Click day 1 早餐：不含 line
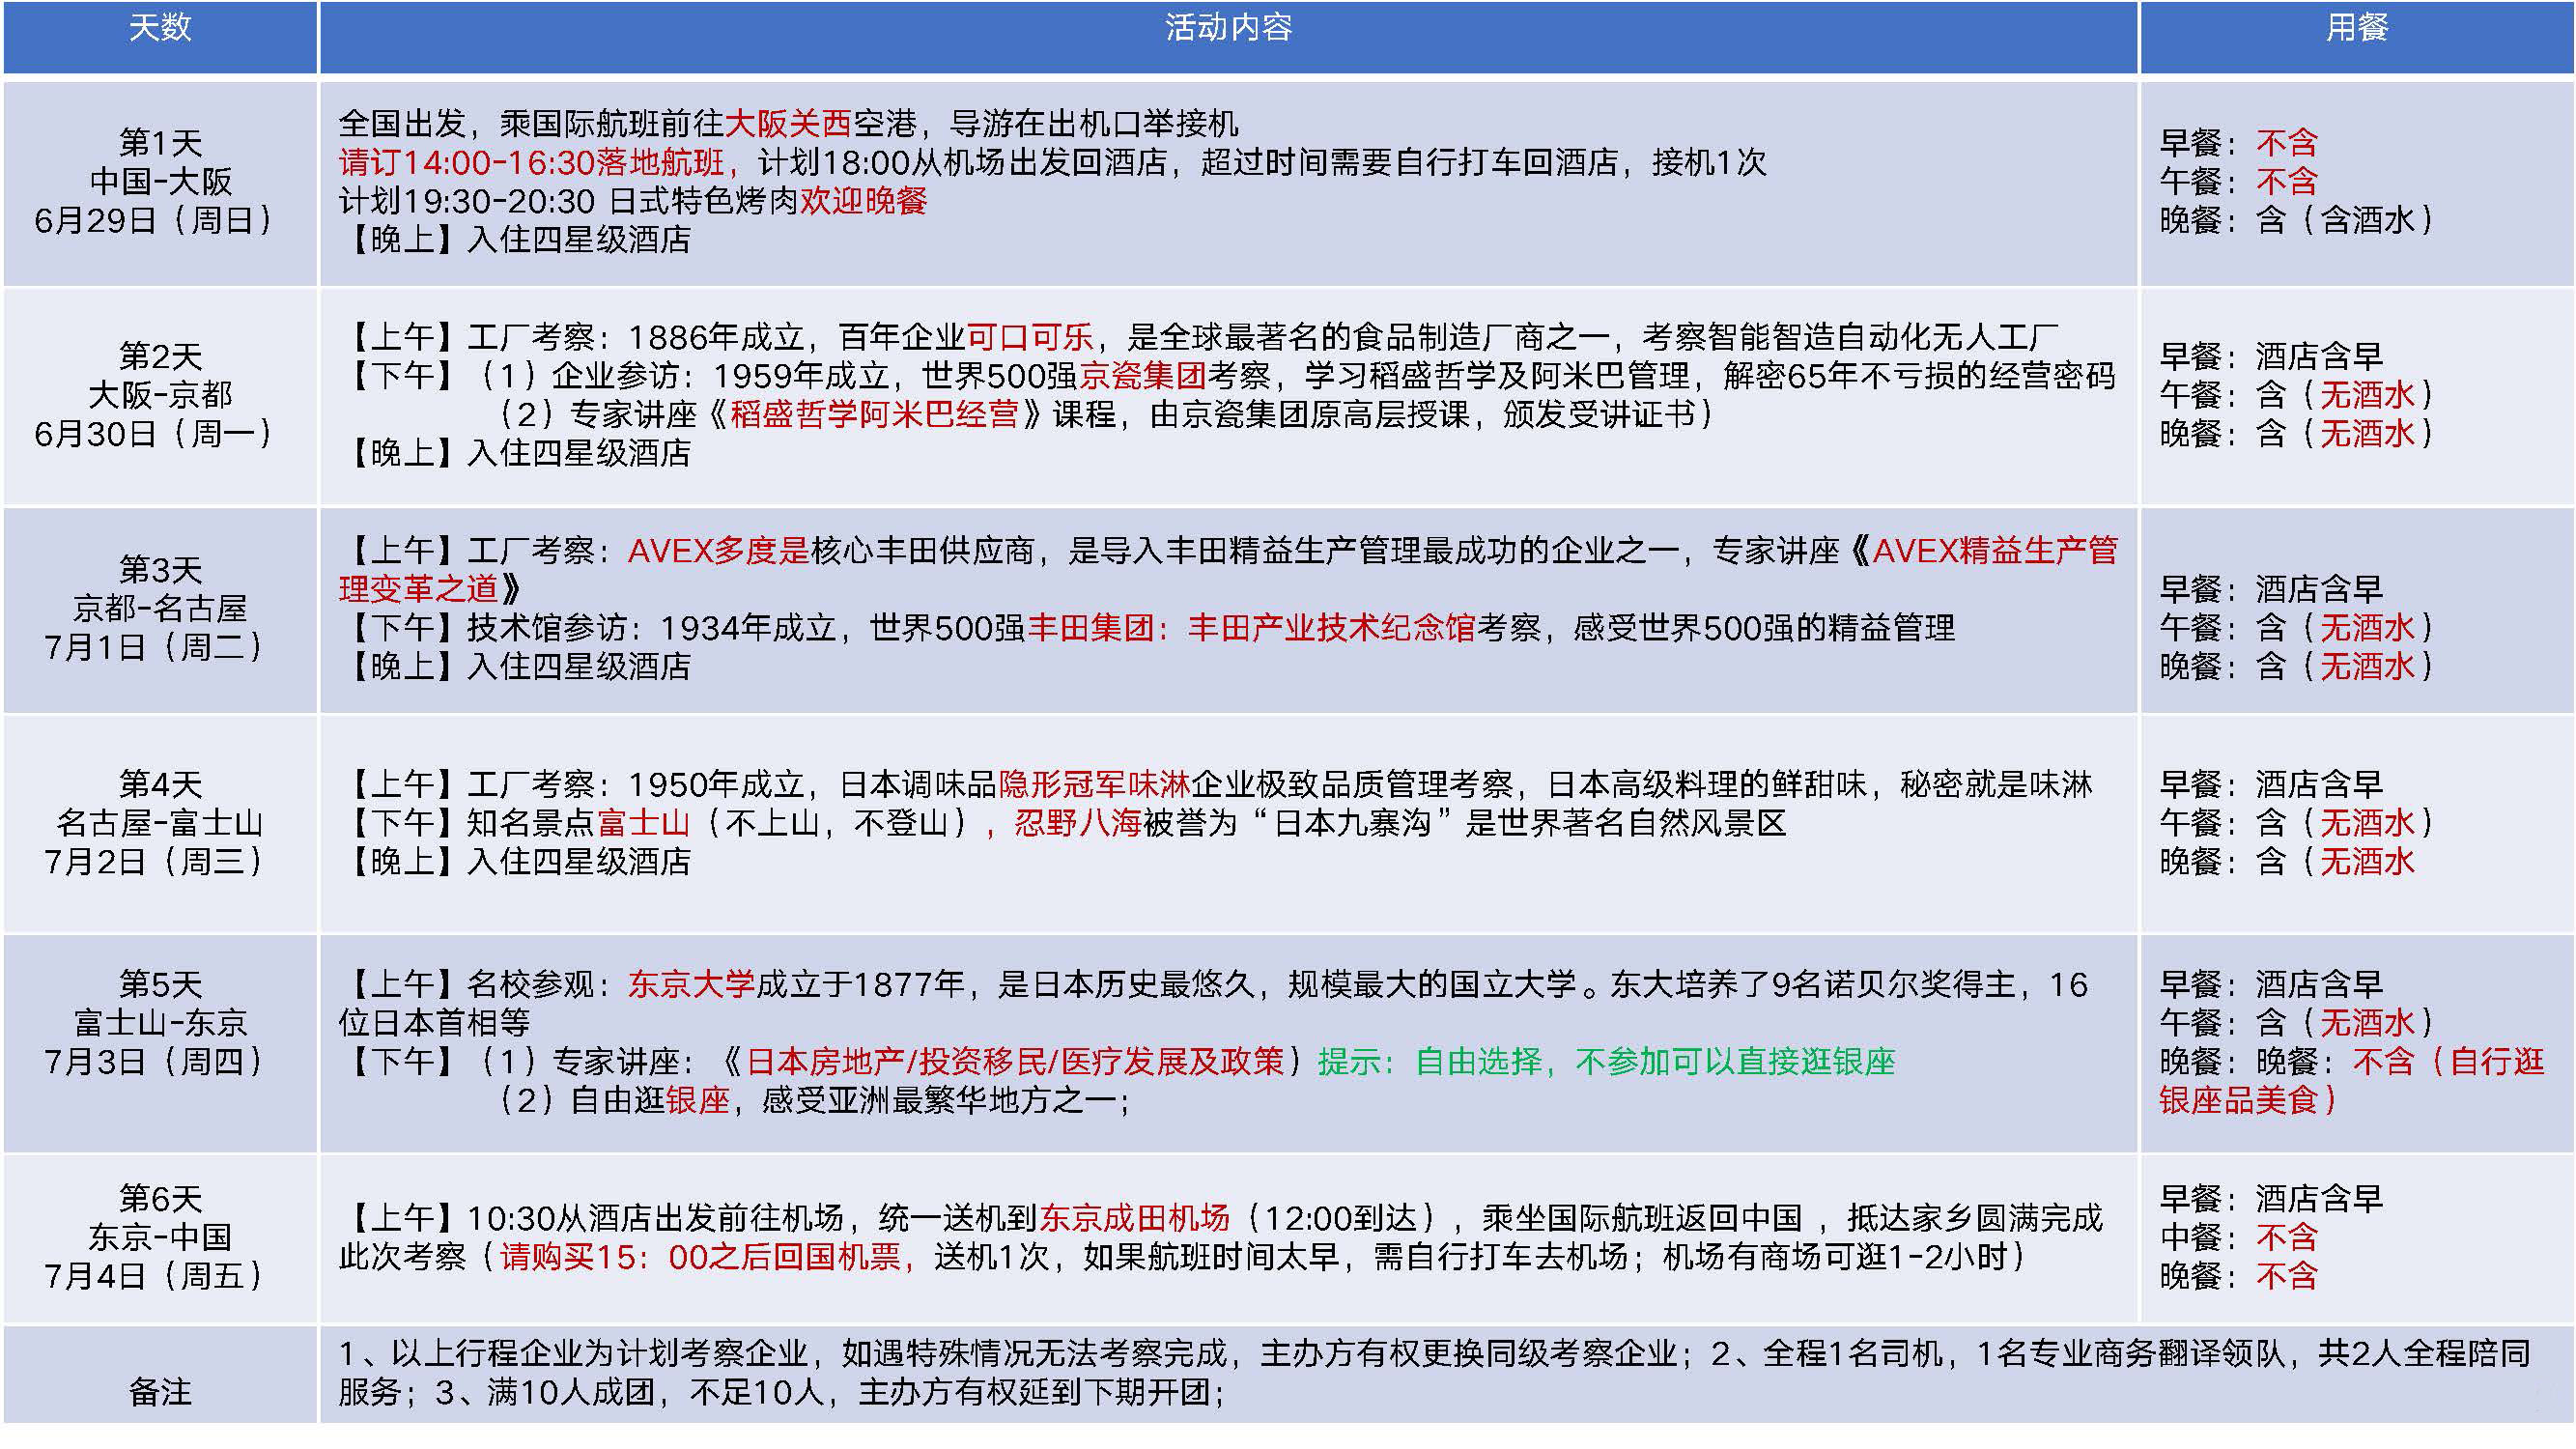The image size is (2576, 1449). click(2238, 143)
